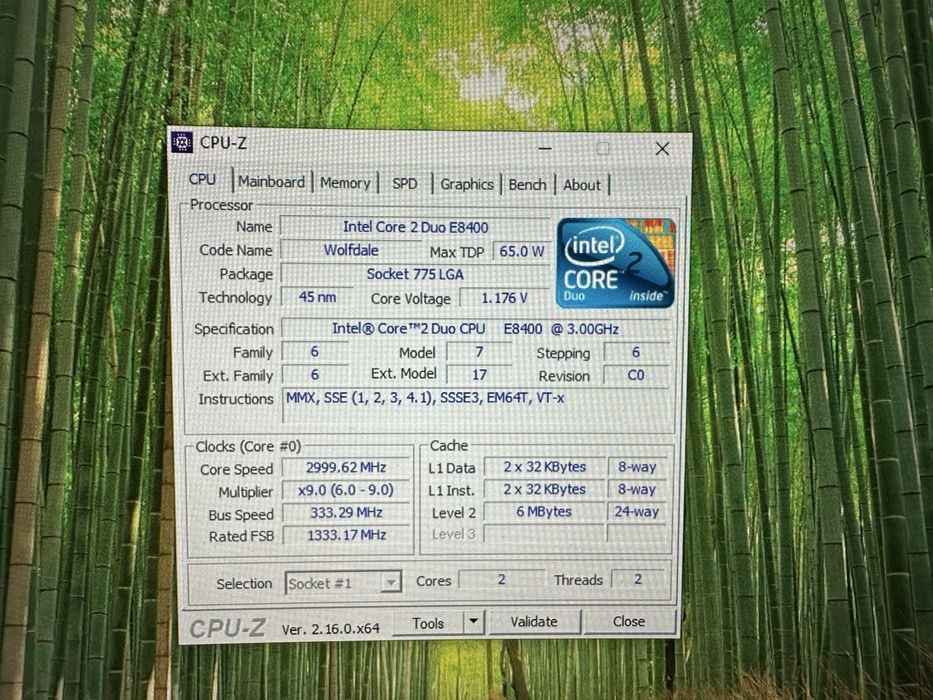Click the version text Ver. 2.16.0.x64
The image size is (933, 700).
tap(331, 629)
